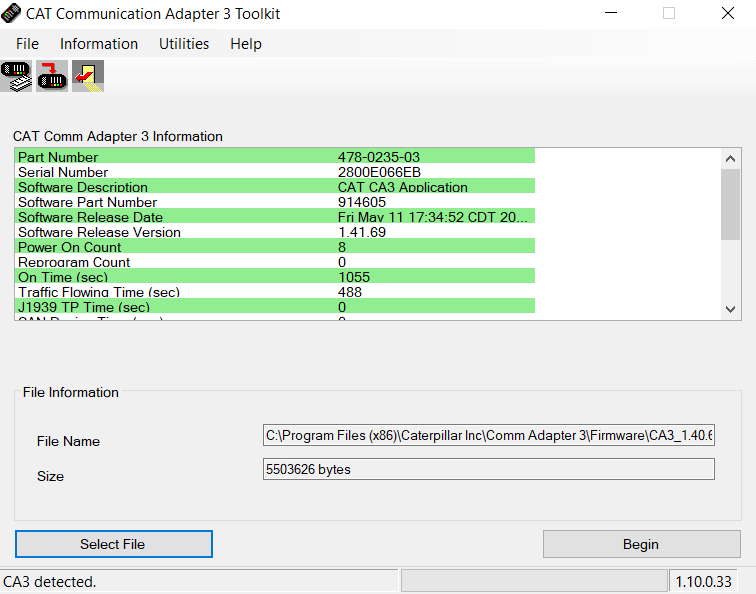Open the Utilities menu
Image resolution: width=756 pixels, height=594 pixels.
click(x=184, y=44)
